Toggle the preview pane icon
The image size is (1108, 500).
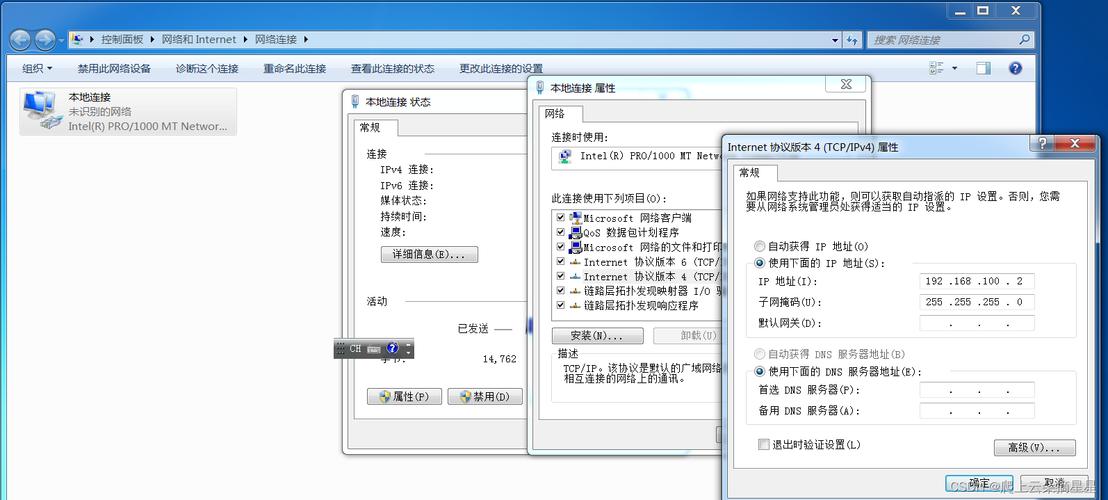[984, 69]
